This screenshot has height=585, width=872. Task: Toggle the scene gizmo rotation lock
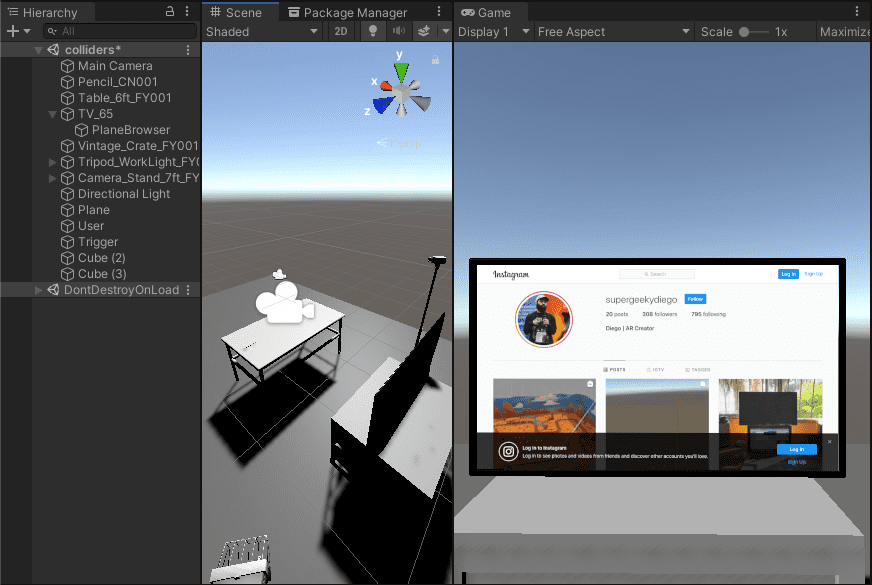tap(435, 60)
